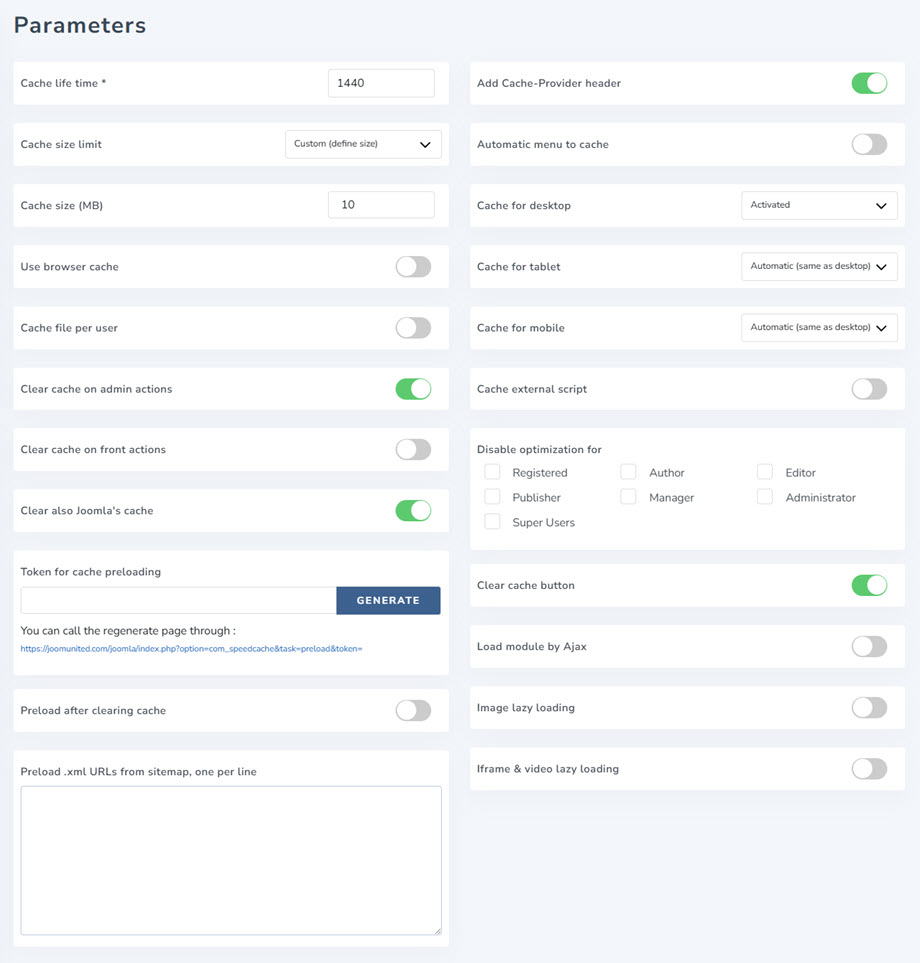Enable Automatic menu to cache

(869, 144)
